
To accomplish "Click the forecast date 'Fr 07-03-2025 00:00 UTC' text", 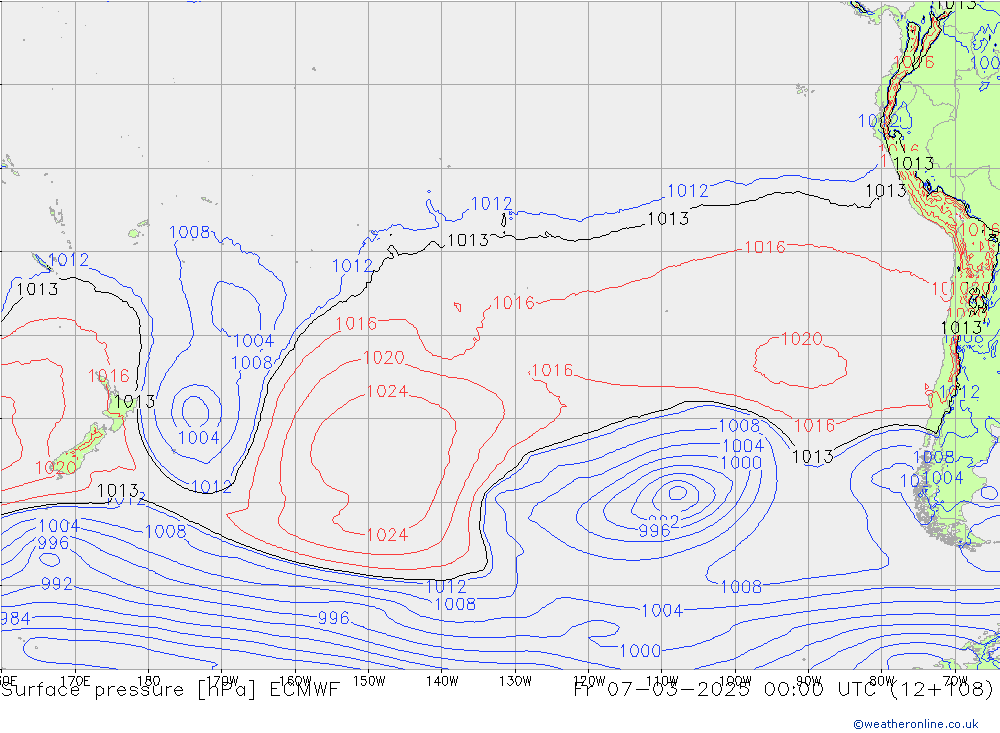I will (727, 690).
